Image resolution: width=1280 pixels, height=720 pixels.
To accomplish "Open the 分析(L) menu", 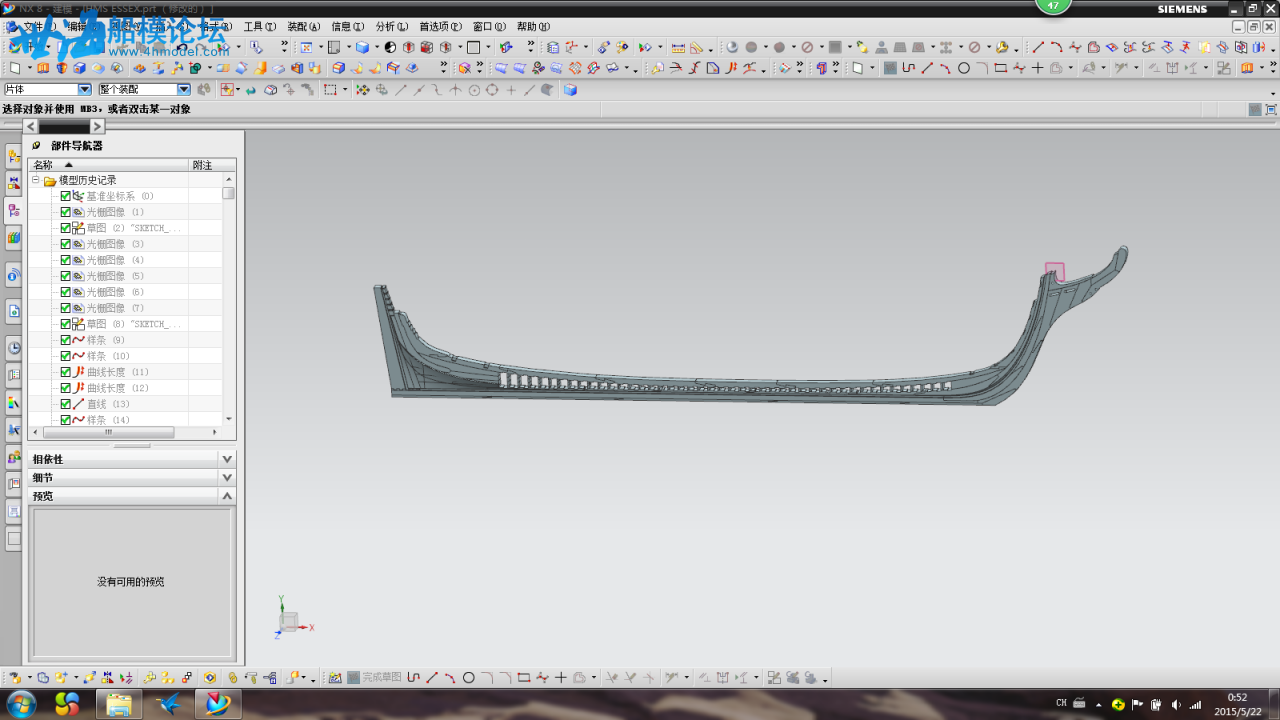I will click(392, 27).
